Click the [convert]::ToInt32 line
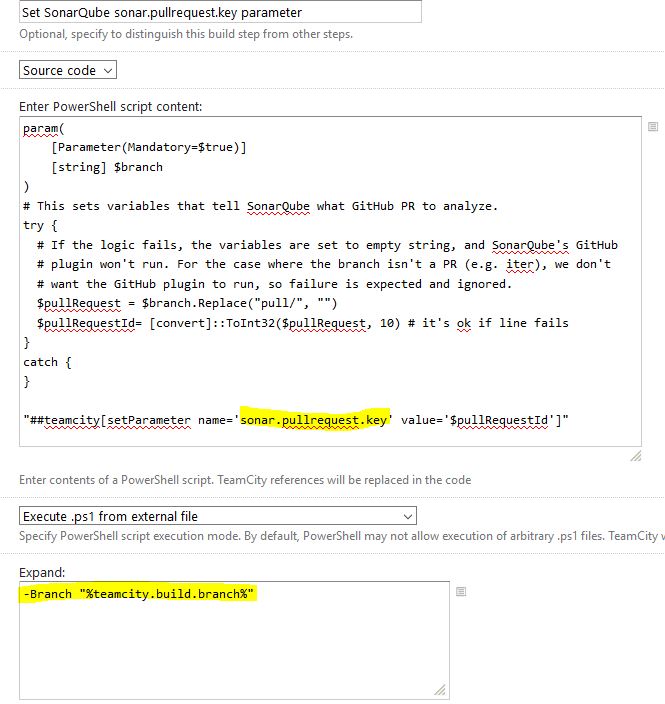This screenshot has height=704, width=665. pyautogui.click(x=303, y=323)
